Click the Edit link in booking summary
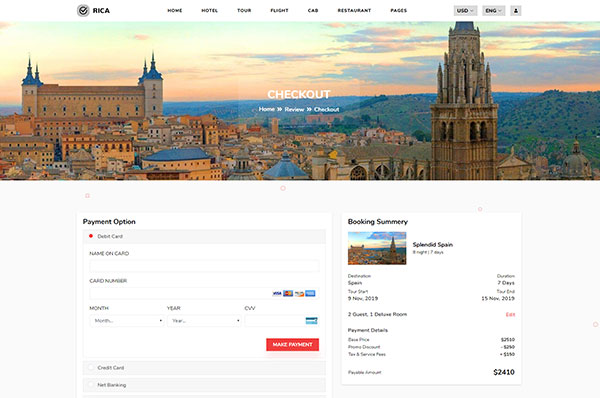This screenshot has height=398, width=600. (x=510, y=315)
